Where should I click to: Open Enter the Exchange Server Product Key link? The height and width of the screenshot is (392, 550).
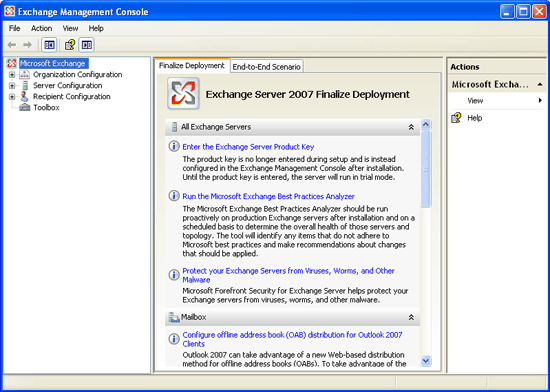248,147
